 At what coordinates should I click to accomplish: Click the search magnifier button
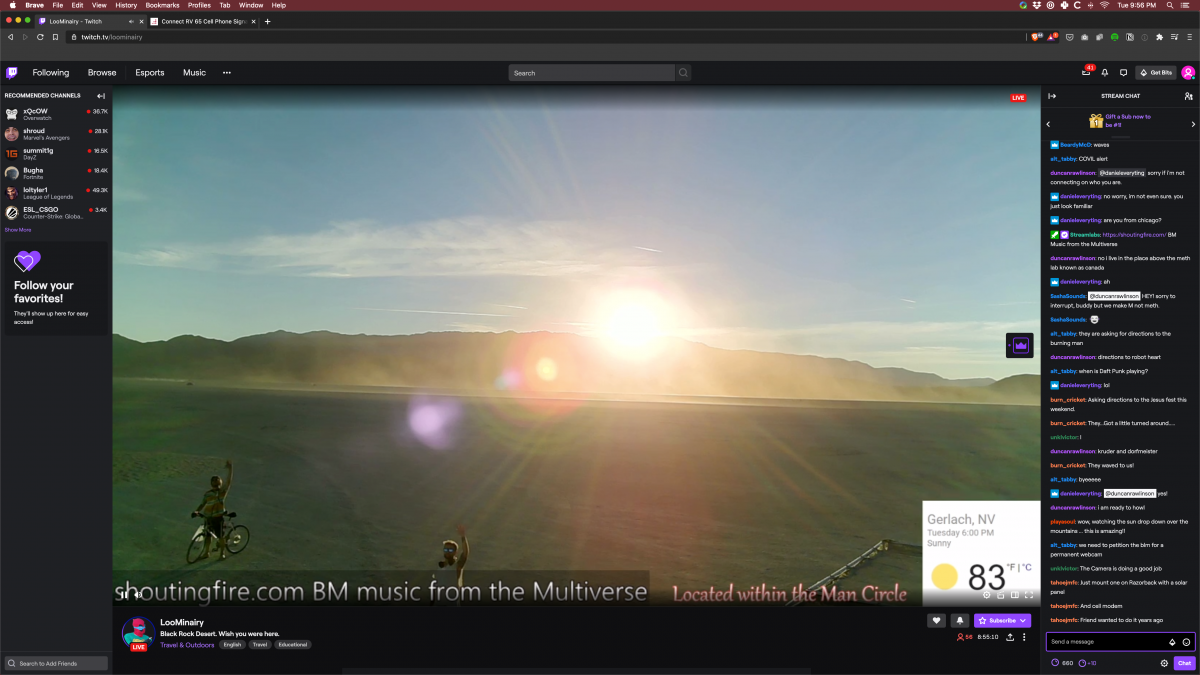[x=684, y=72]
